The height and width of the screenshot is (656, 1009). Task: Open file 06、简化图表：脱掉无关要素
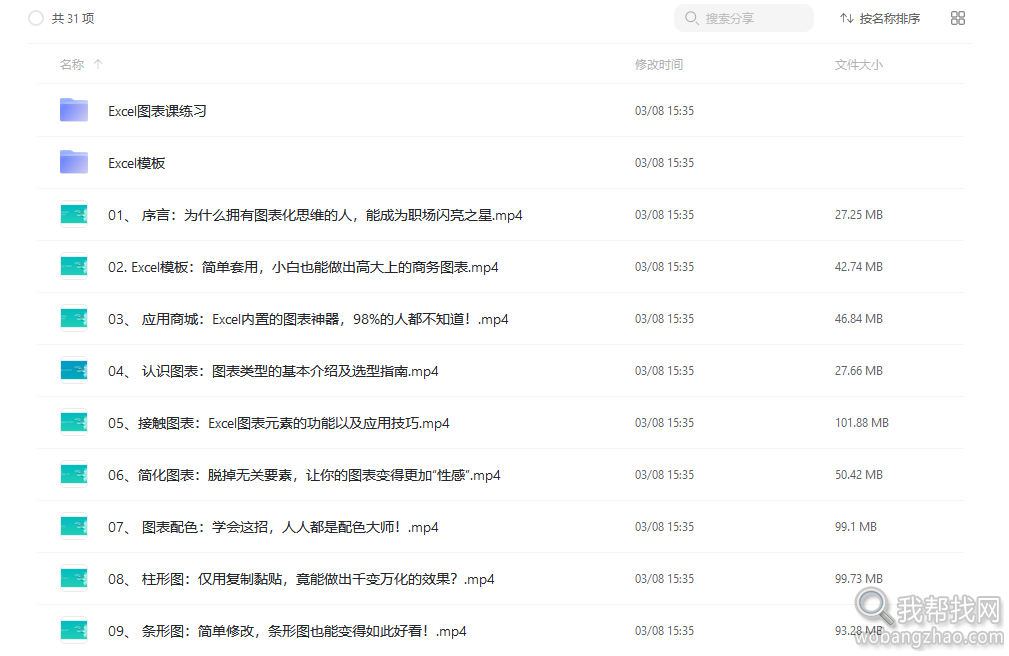(x=304, y=475)
